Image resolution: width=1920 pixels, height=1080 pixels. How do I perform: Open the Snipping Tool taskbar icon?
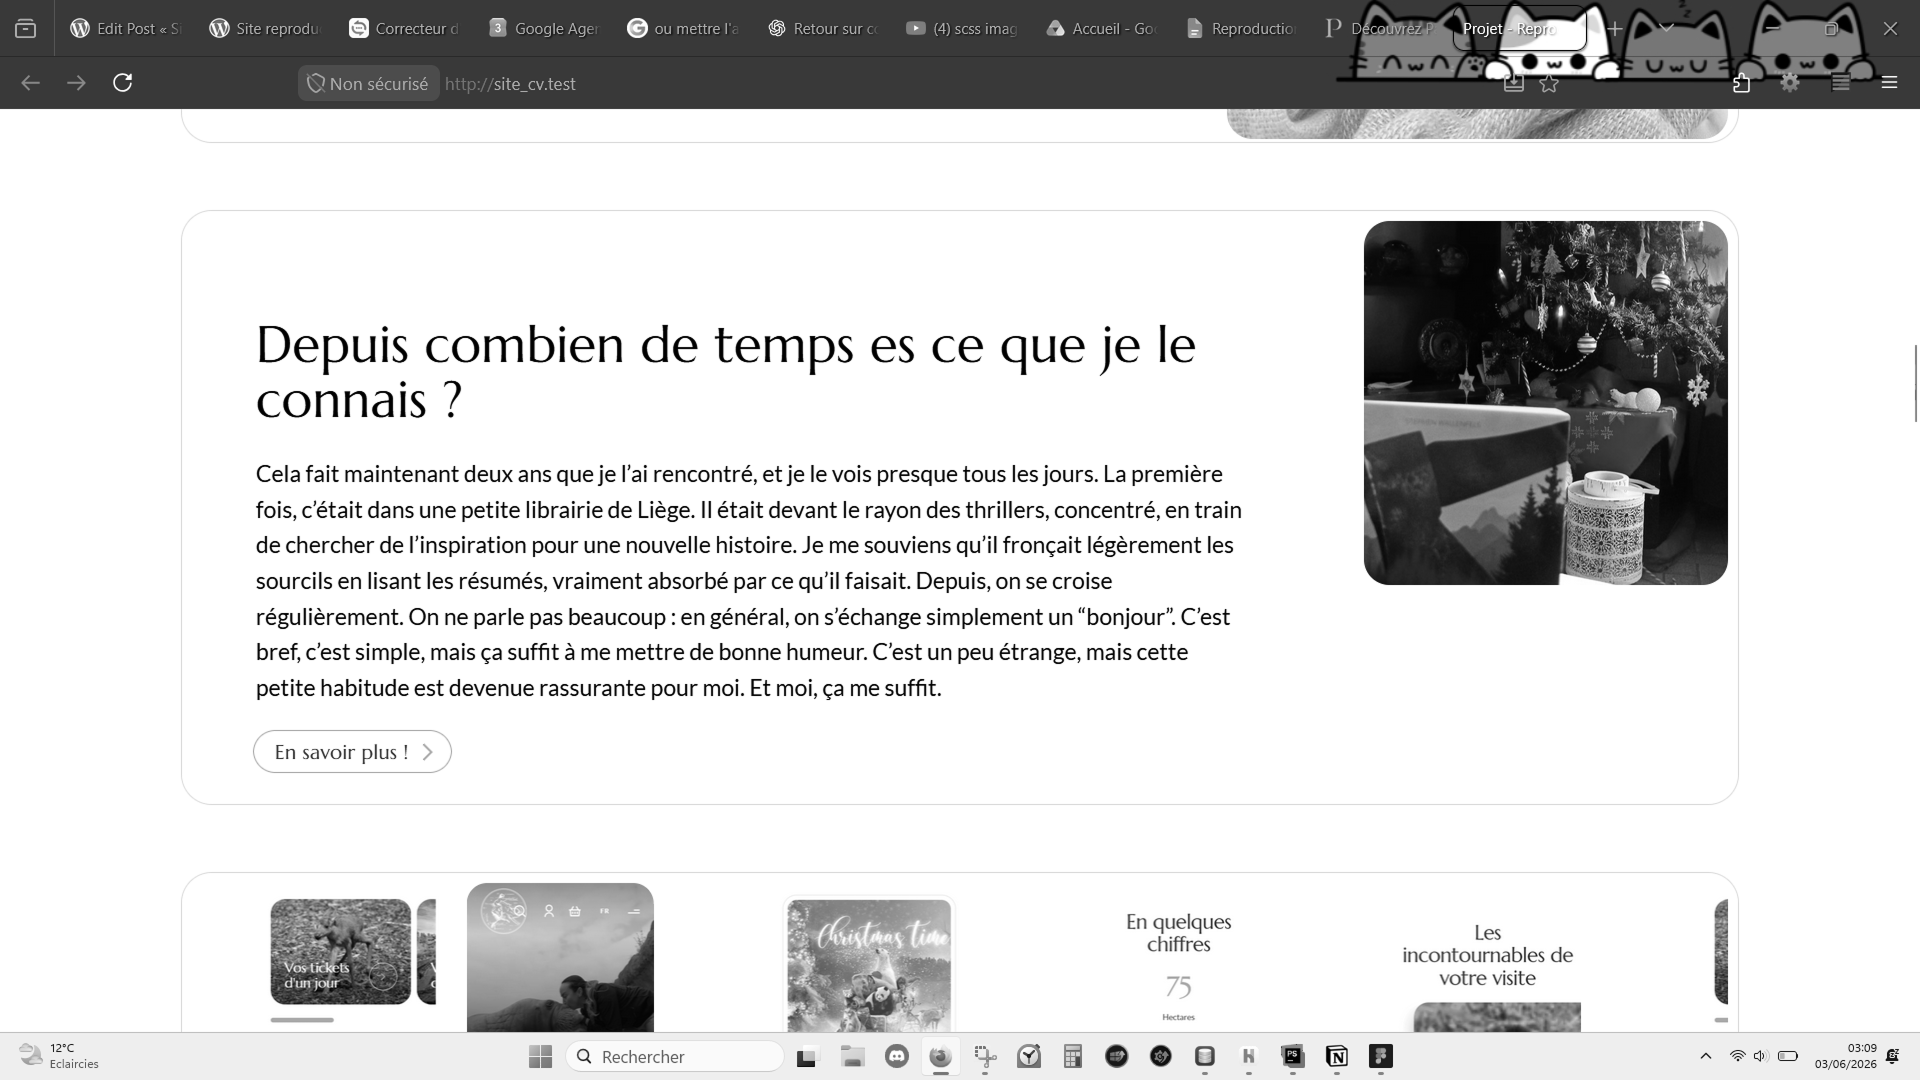click(x=985, y=1057)
